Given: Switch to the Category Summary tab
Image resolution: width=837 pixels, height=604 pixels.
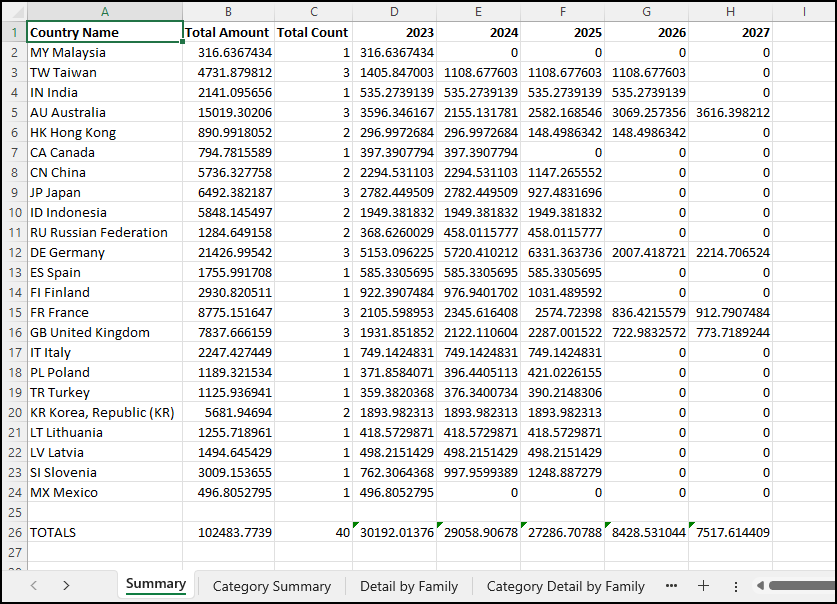Looking at the screenshot, I should (x=271, y=586).
